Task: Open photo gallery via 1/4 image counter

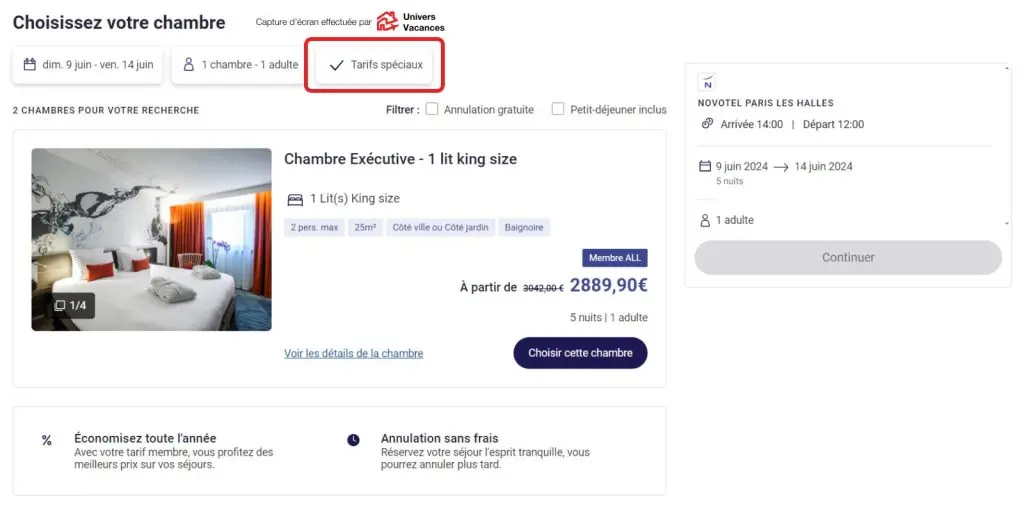Action: click(x=71, y=305)
